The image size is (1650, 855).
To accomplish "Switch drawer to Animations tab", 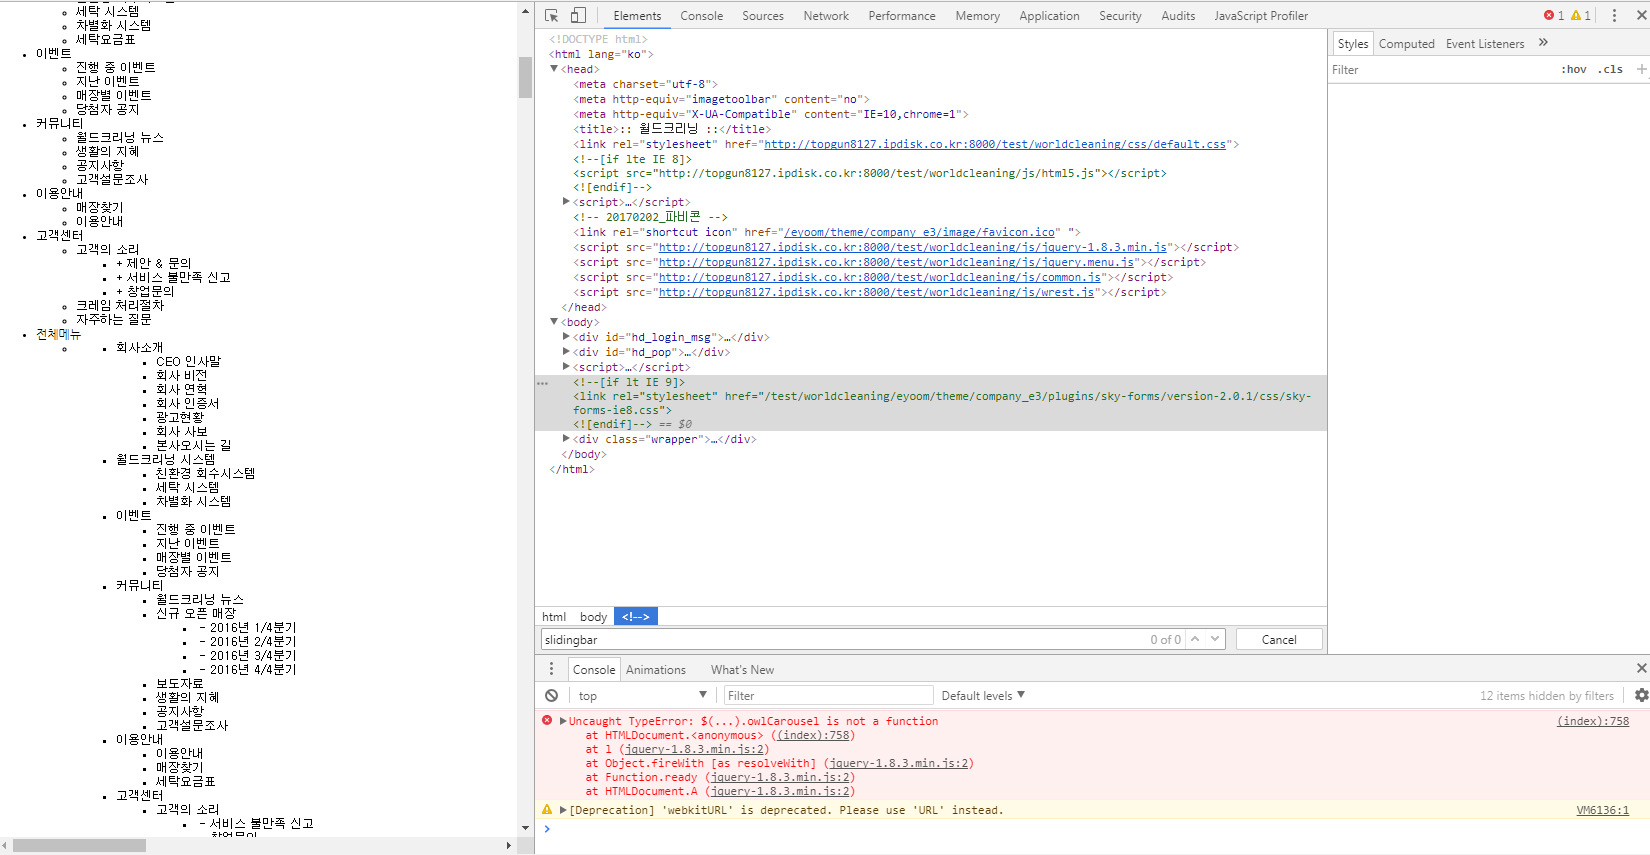I will point(656,670).
